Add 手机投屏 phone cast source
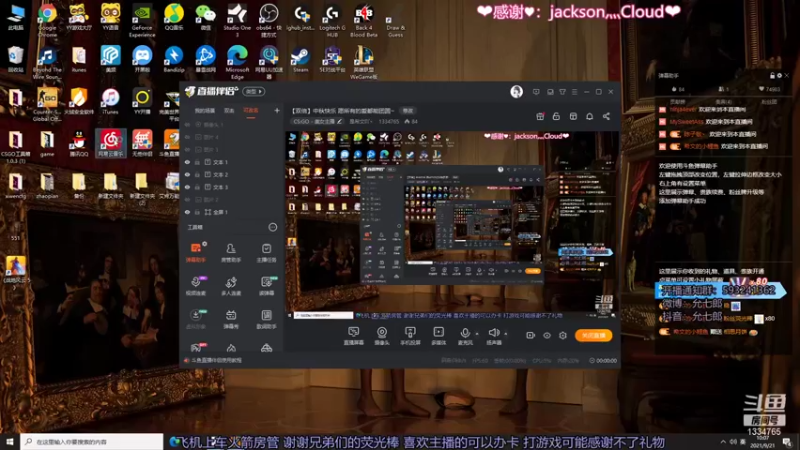This screenshot has width=800, height=450. pyautogui.click(x=410, y=336)
